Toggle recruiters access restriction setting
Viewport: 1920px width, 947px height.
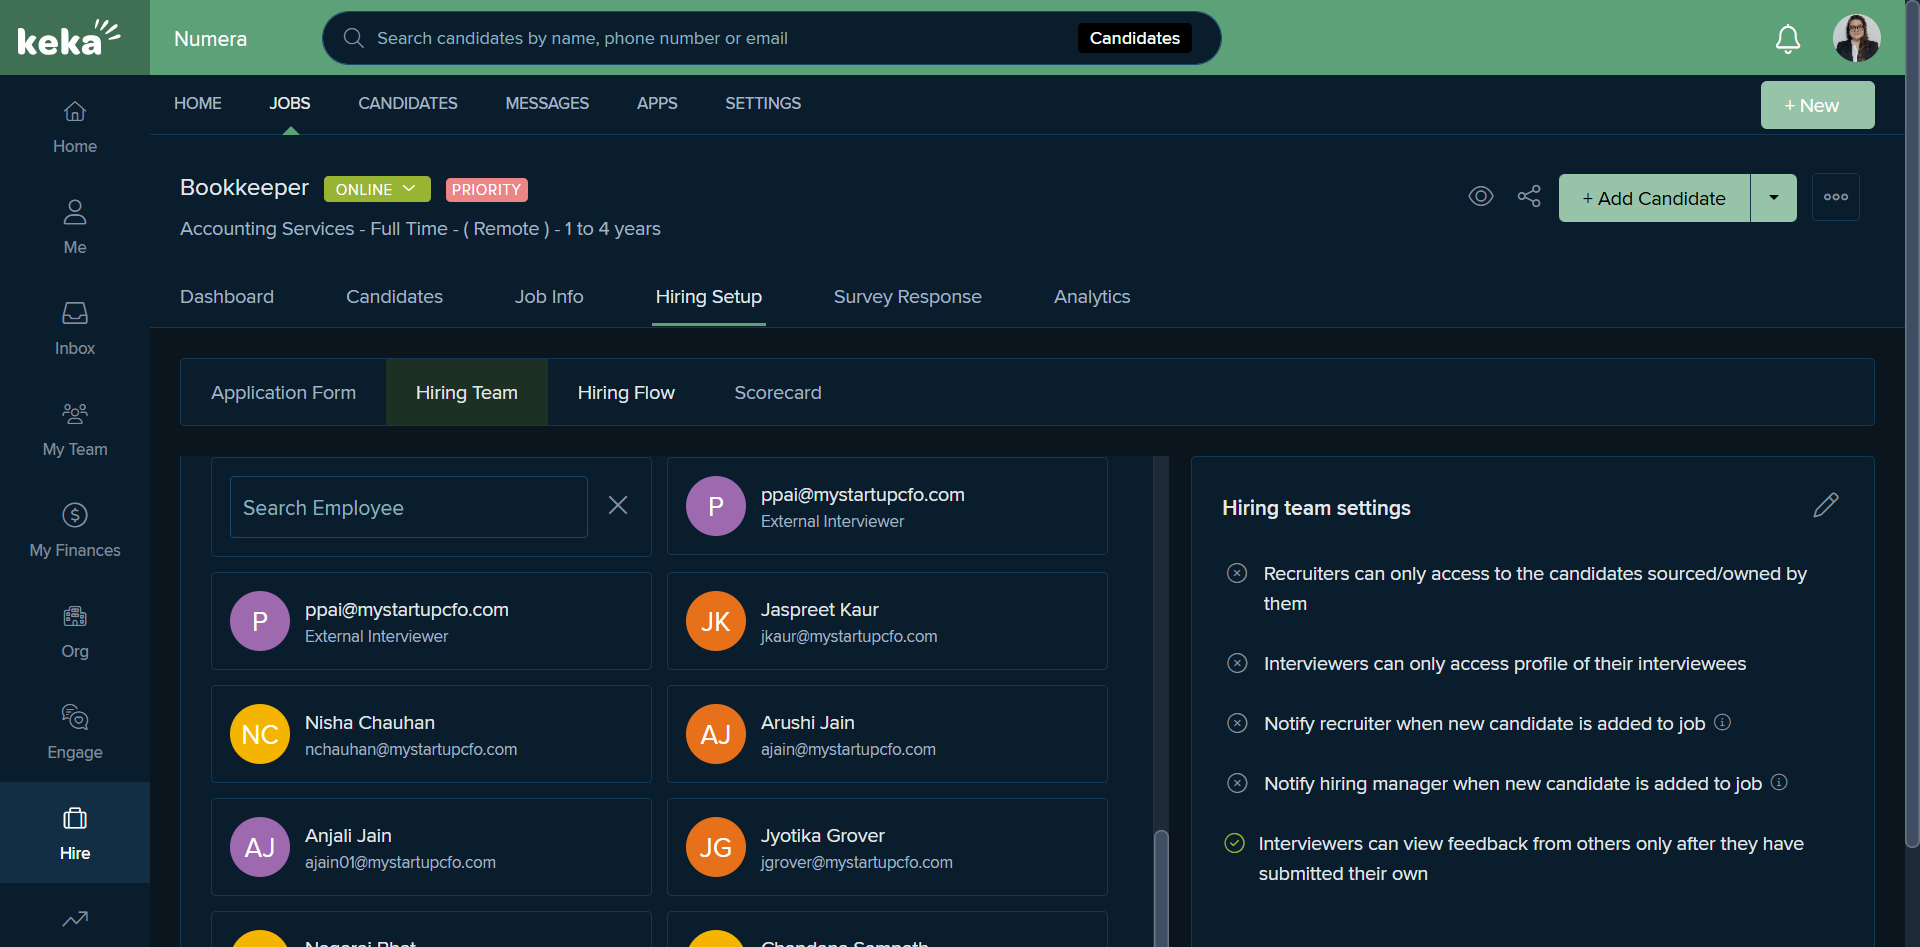point(1237,573)
